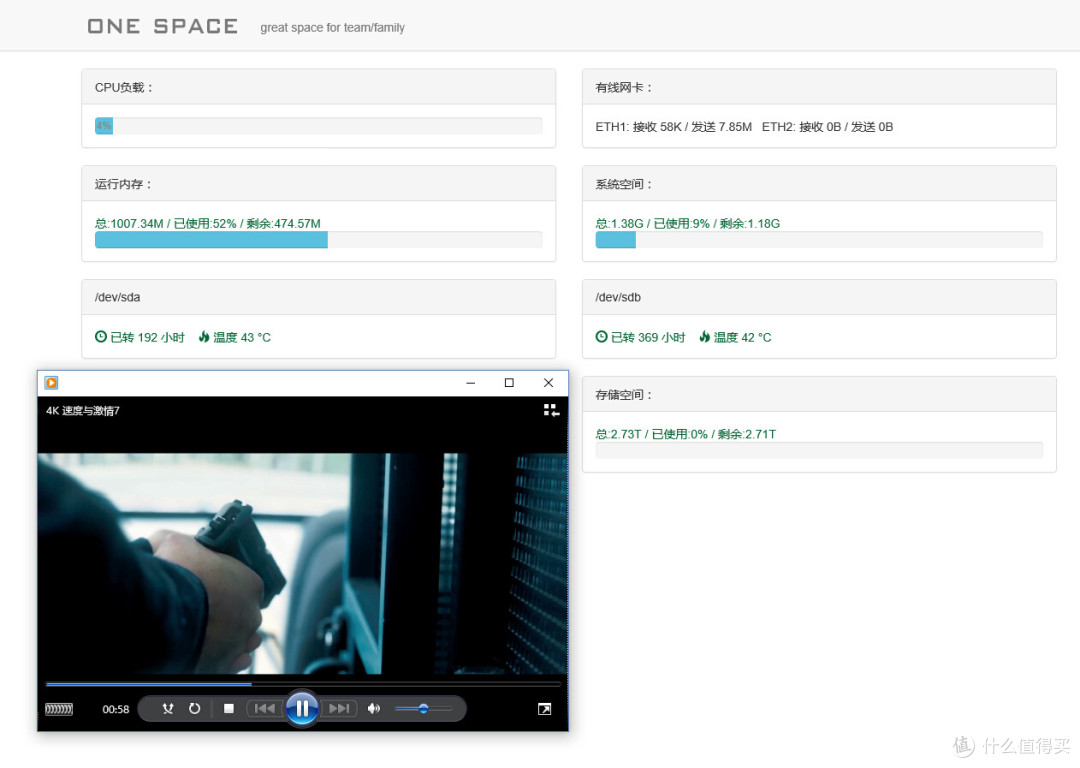Click the '/dev/sdb' panel header
Viewport: 1080px width, 768px height.
click(819, 297)
